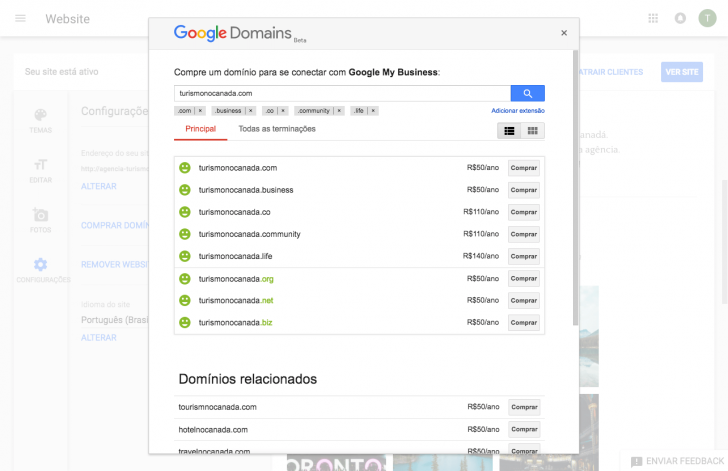Click the blue search magnifier button
Image resolution: width=728 pixels, height=471 pixels.
pyautogui.click(x=527, y=93)
